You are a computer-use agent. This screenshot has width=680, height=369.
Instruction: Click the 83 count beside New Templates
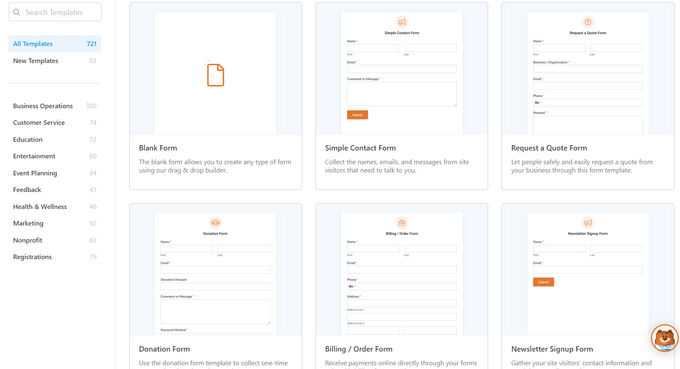click(x=93, y=61)
